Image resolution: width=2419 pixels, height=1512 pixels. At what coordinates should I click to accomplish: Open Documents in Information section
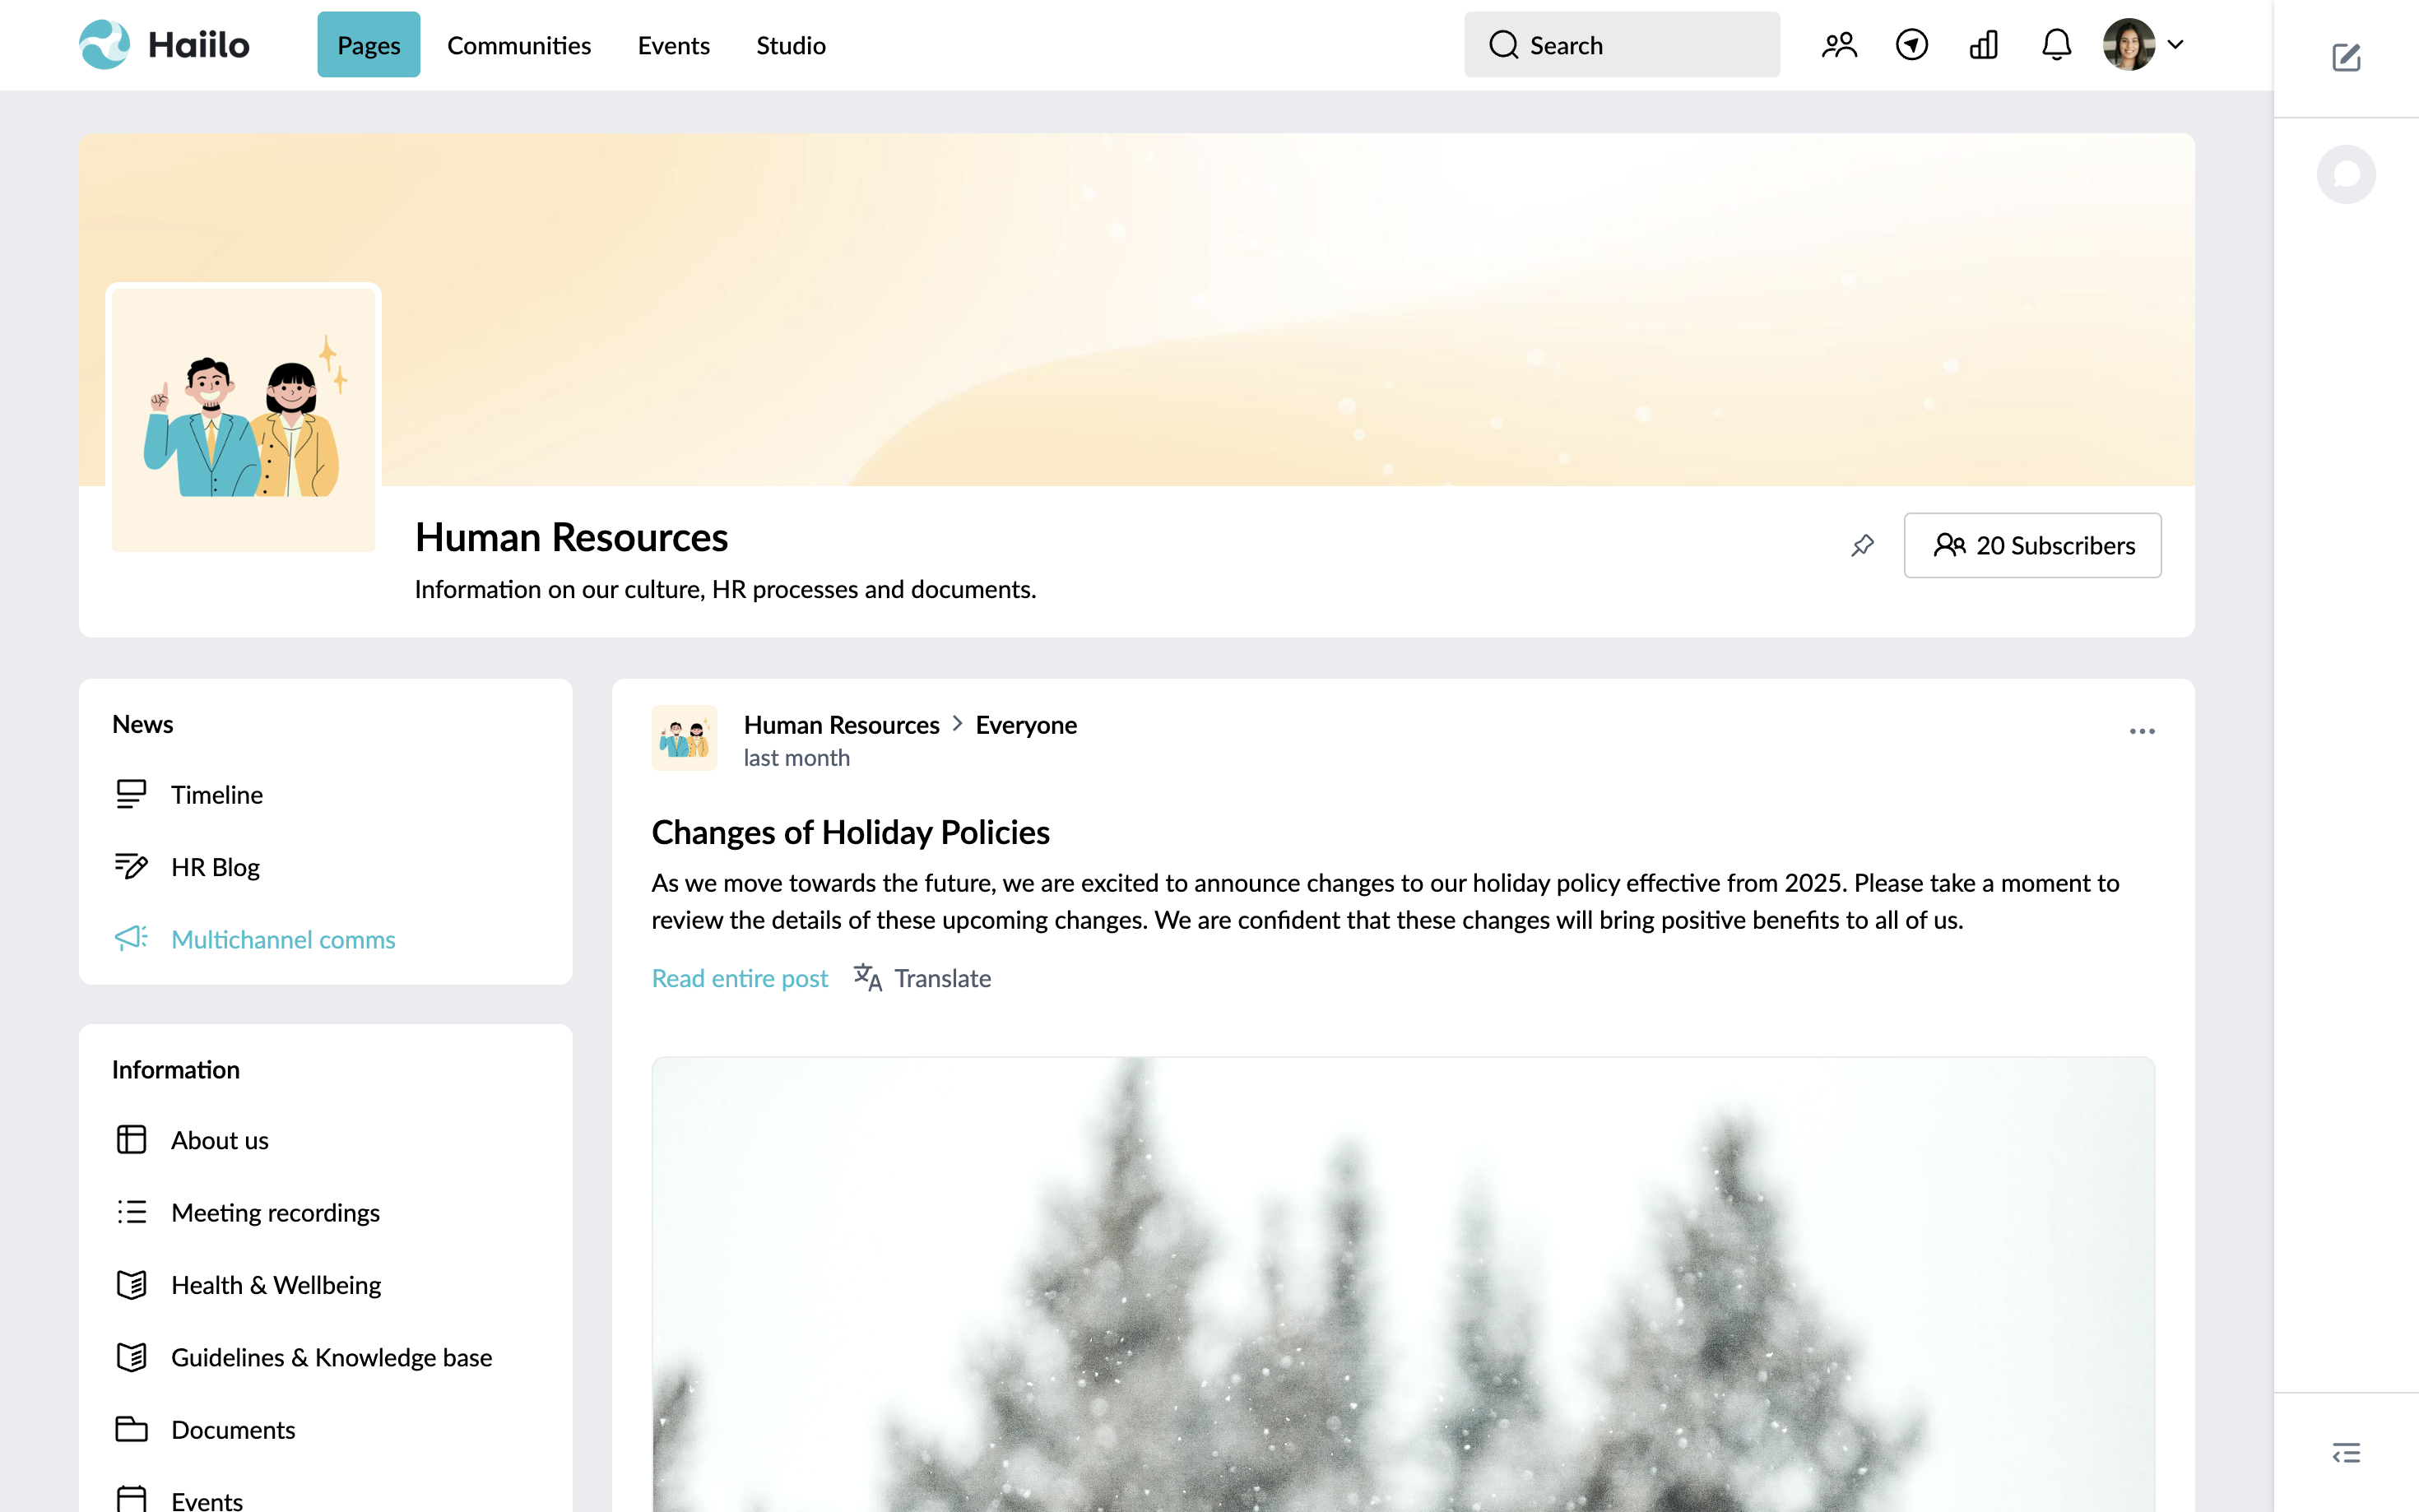pos(232,1430)
